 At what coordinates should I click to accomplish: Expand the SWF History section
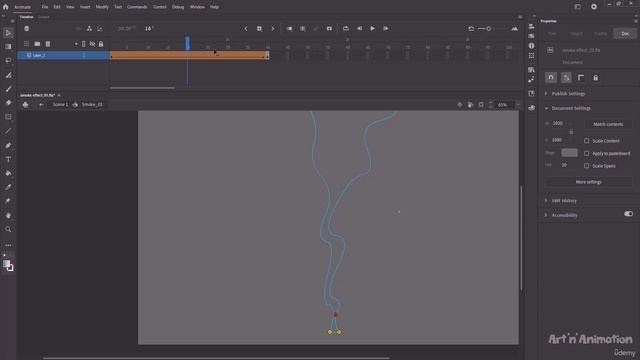click(546, 200)
